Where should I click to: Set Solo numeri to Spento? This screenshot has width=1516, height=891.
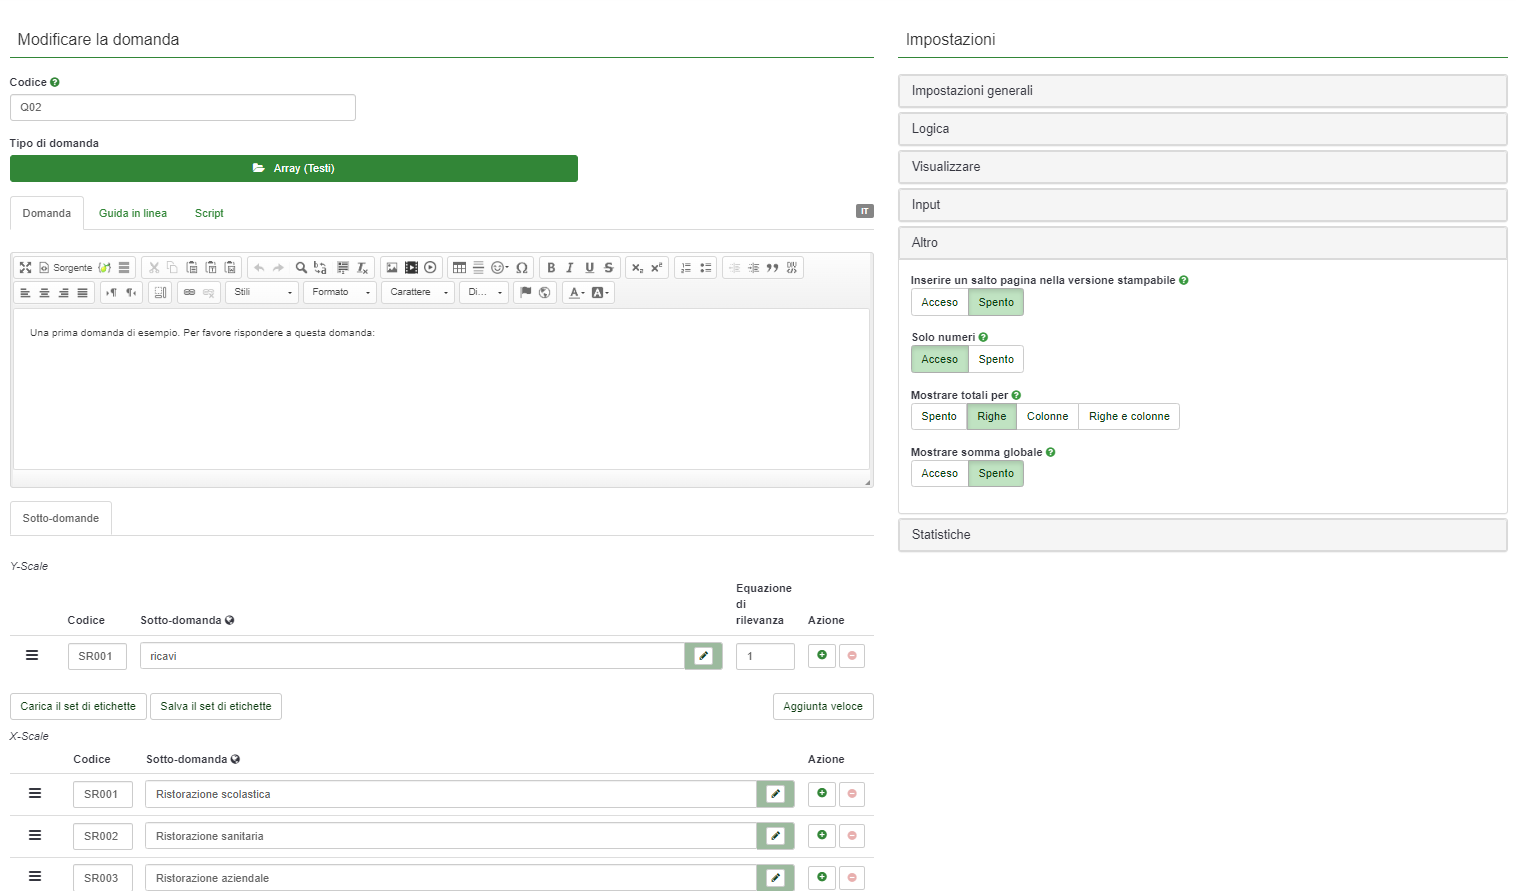click(996, 359)
